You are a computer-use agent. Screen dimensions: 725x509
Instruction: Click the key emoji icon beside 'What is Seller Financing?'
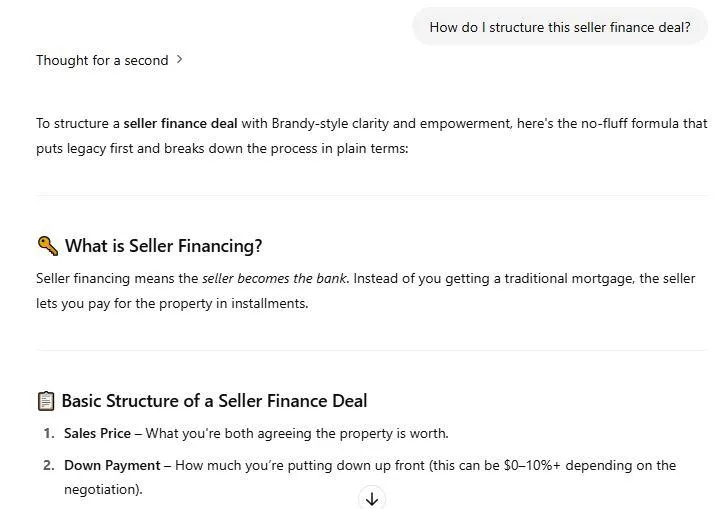point(48,246)
